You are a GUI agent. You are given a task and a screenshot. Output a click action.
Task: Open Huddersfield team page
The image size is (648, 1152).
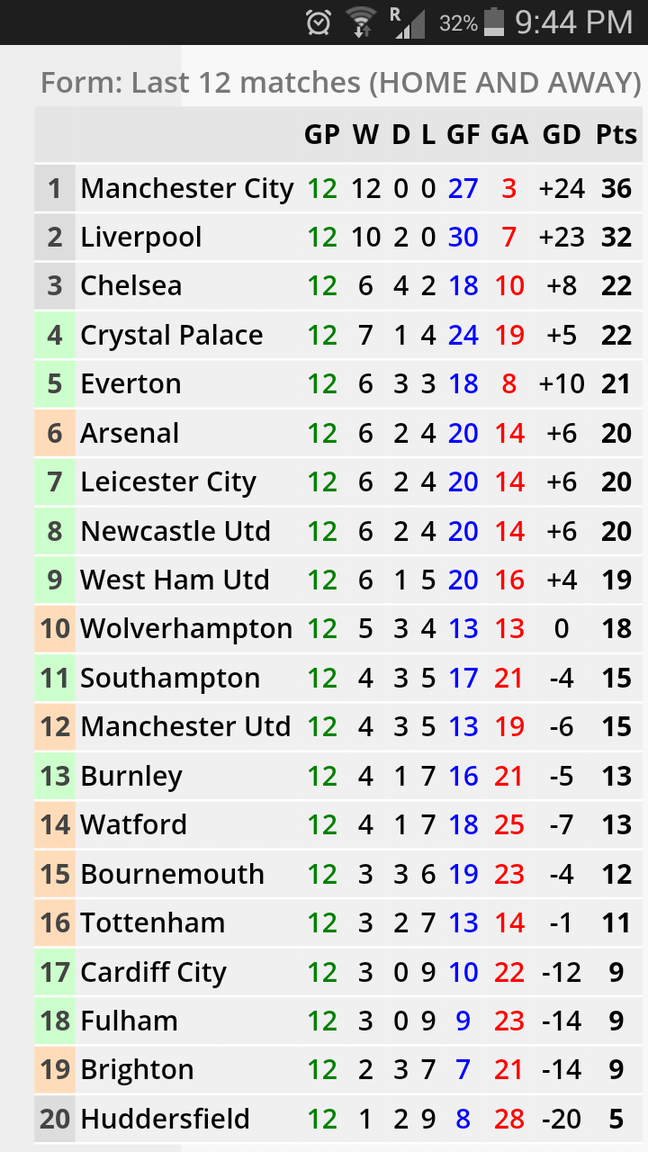point(165,1118)
